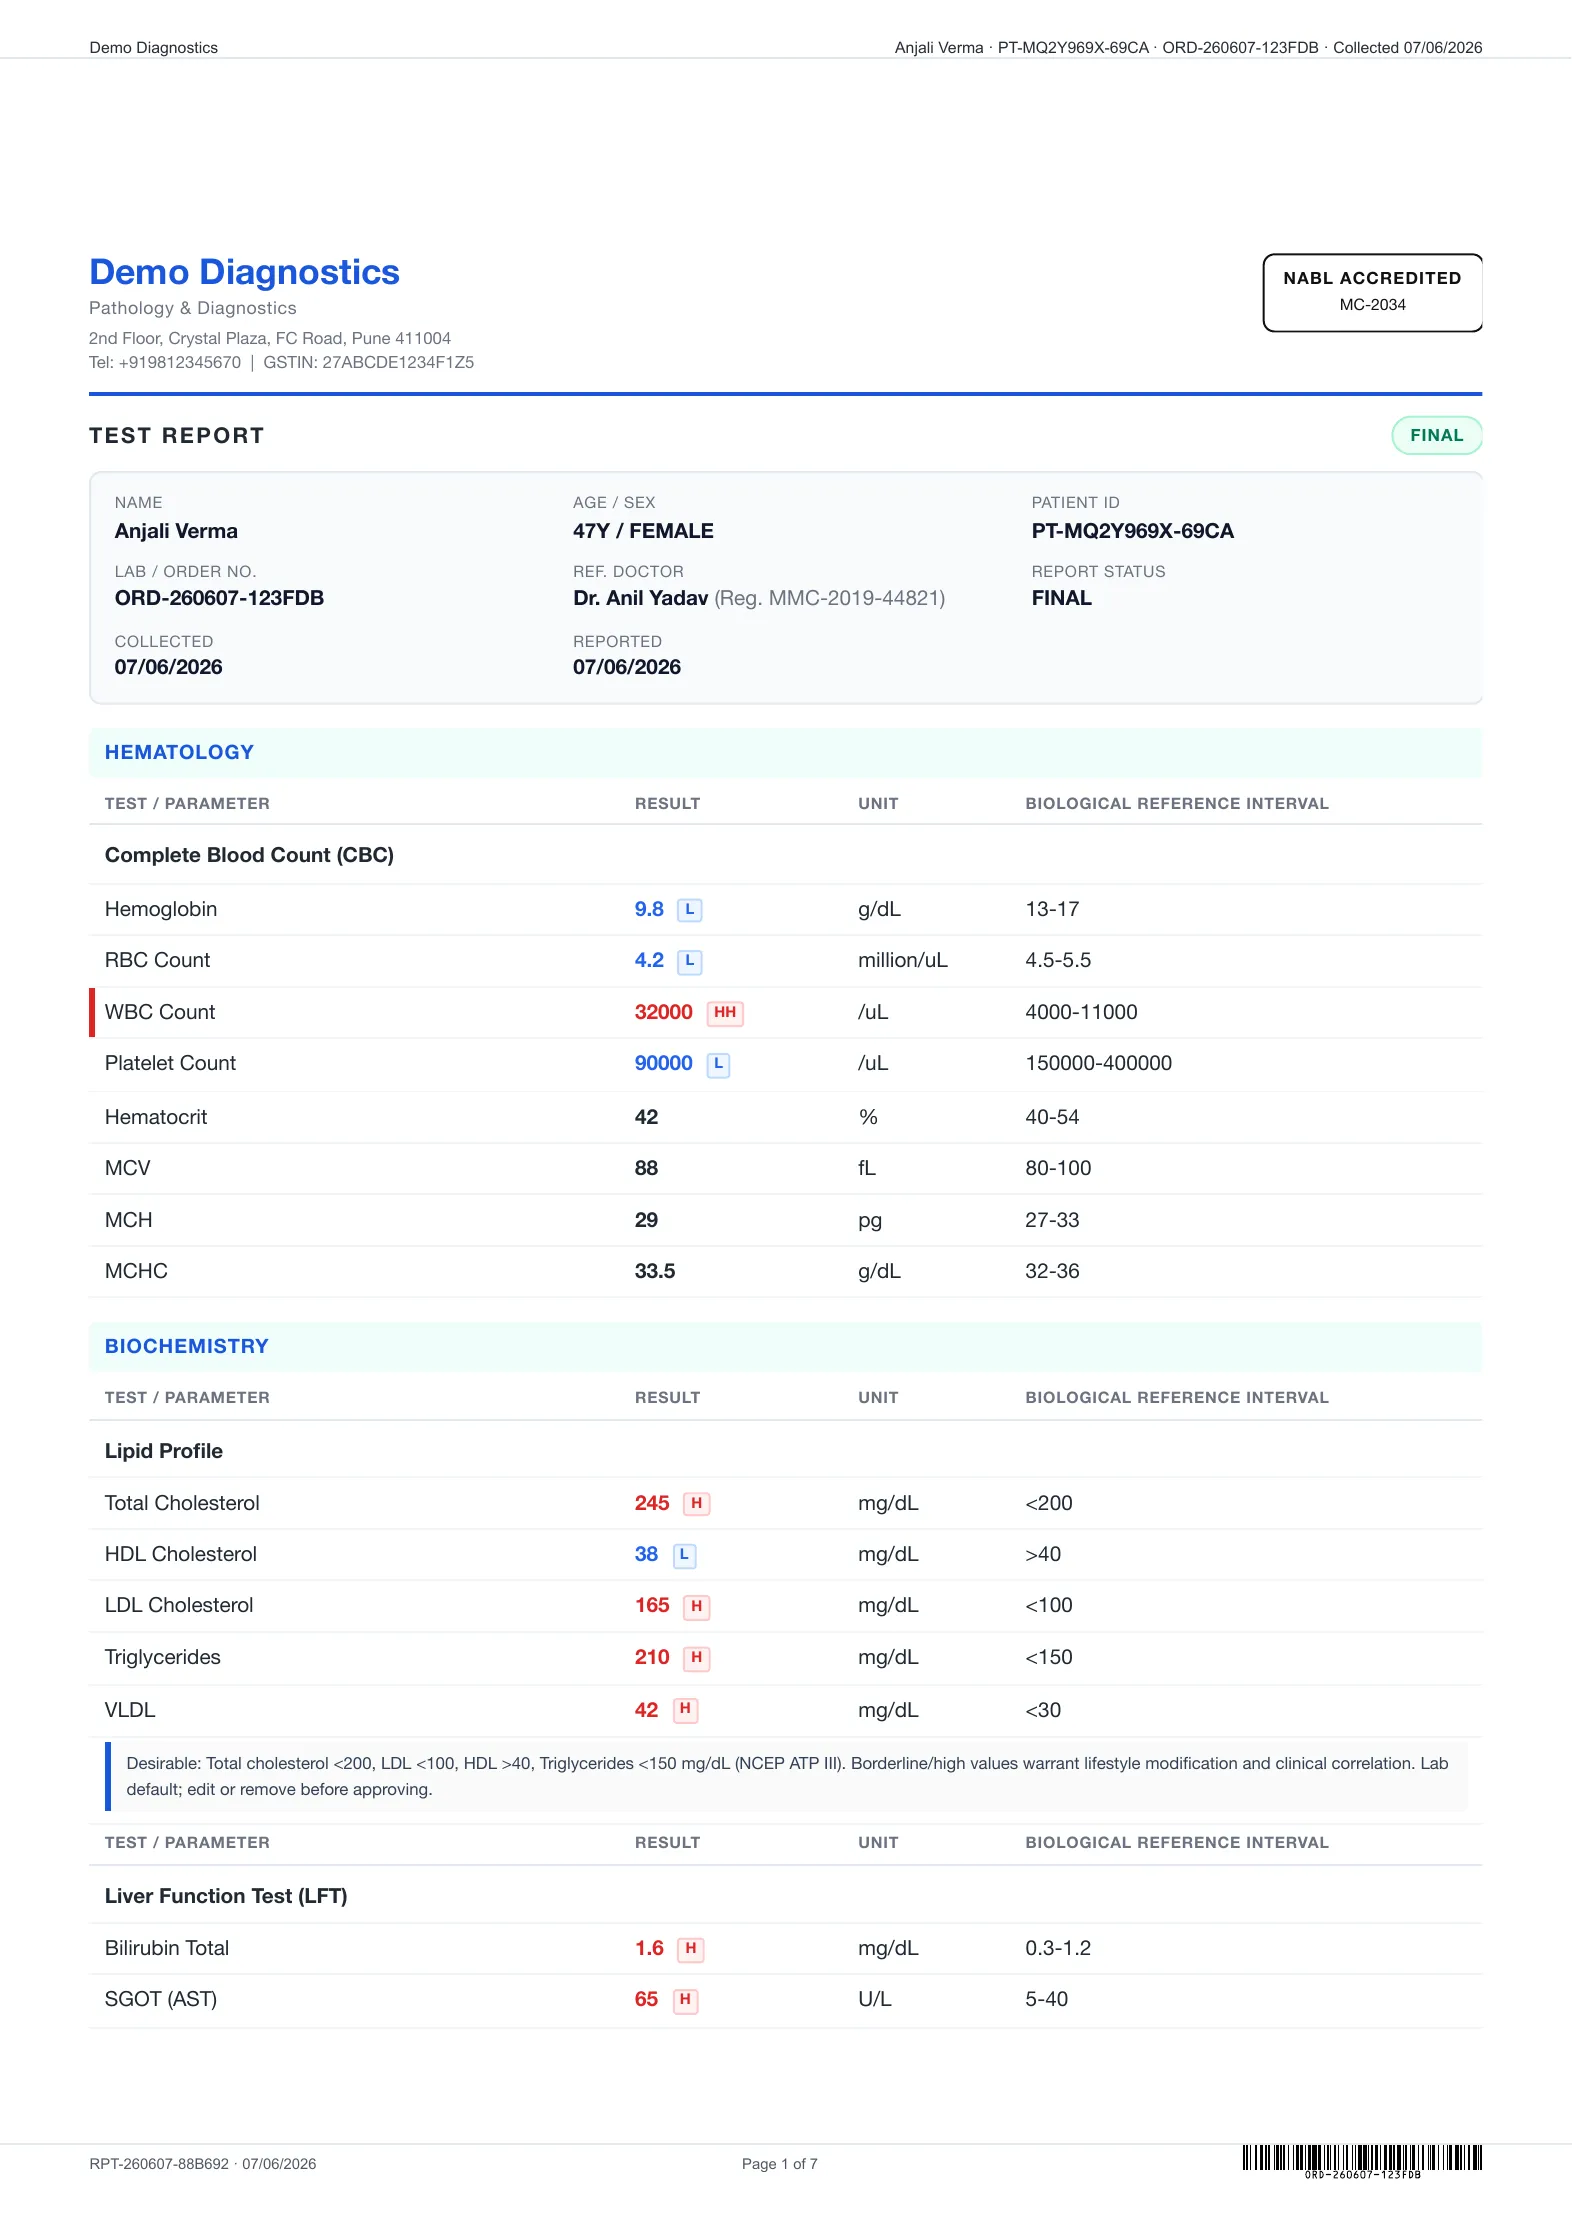Click the NABL Accredited MC-2034 badge
The width and height of the screenshot is (1573, 2222).
(1372, 292)
